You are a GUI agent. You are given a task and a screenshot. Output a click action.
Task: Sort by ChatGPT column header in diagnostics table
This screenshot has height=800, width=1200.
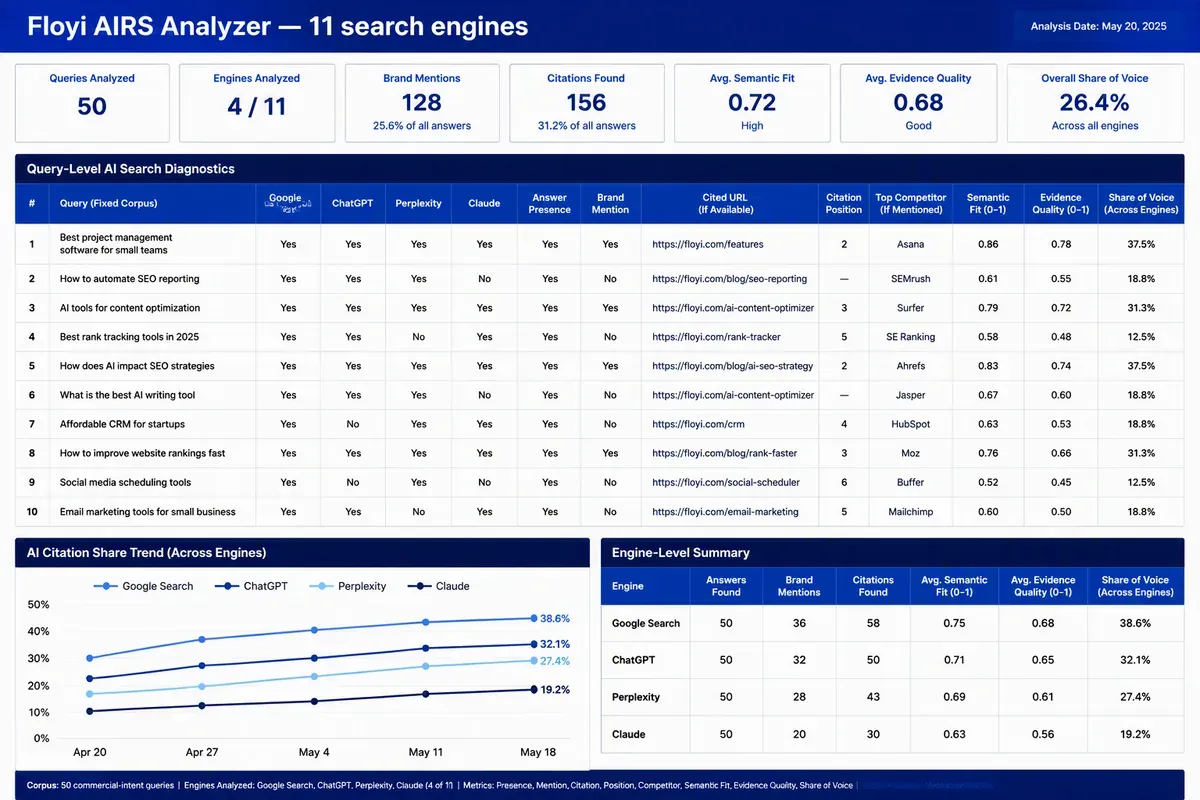tap(352, 203)
